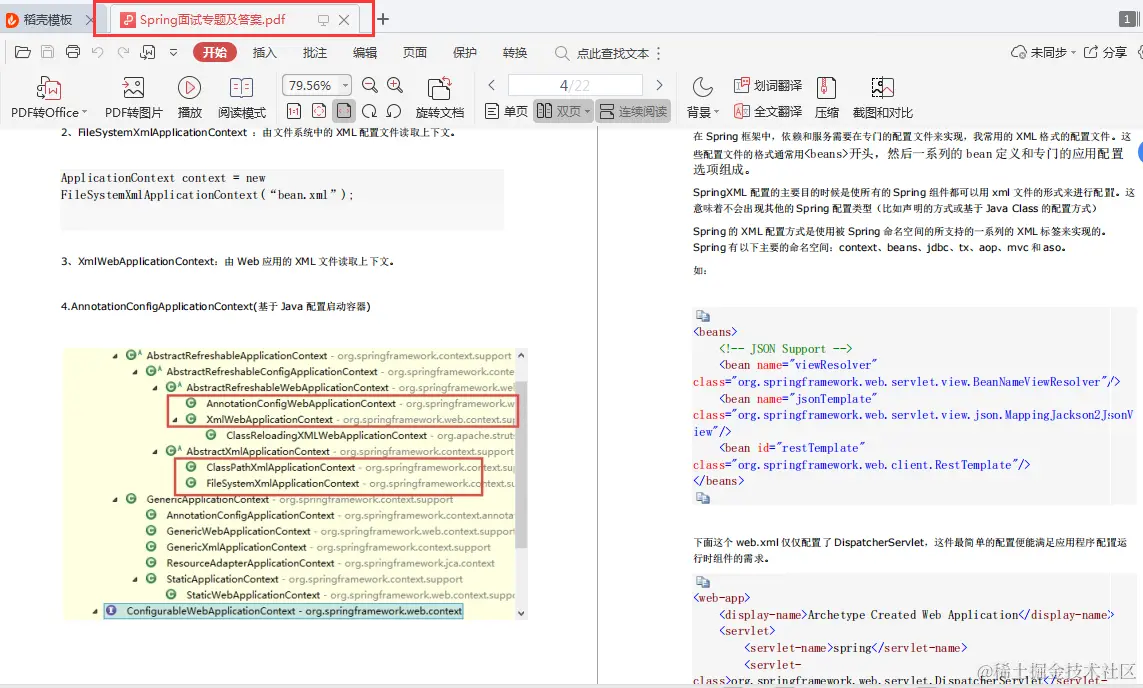The image size is (1143, 688).
Task: Click the export-to-Word quick toolbar icon
Action: (148, 52)
